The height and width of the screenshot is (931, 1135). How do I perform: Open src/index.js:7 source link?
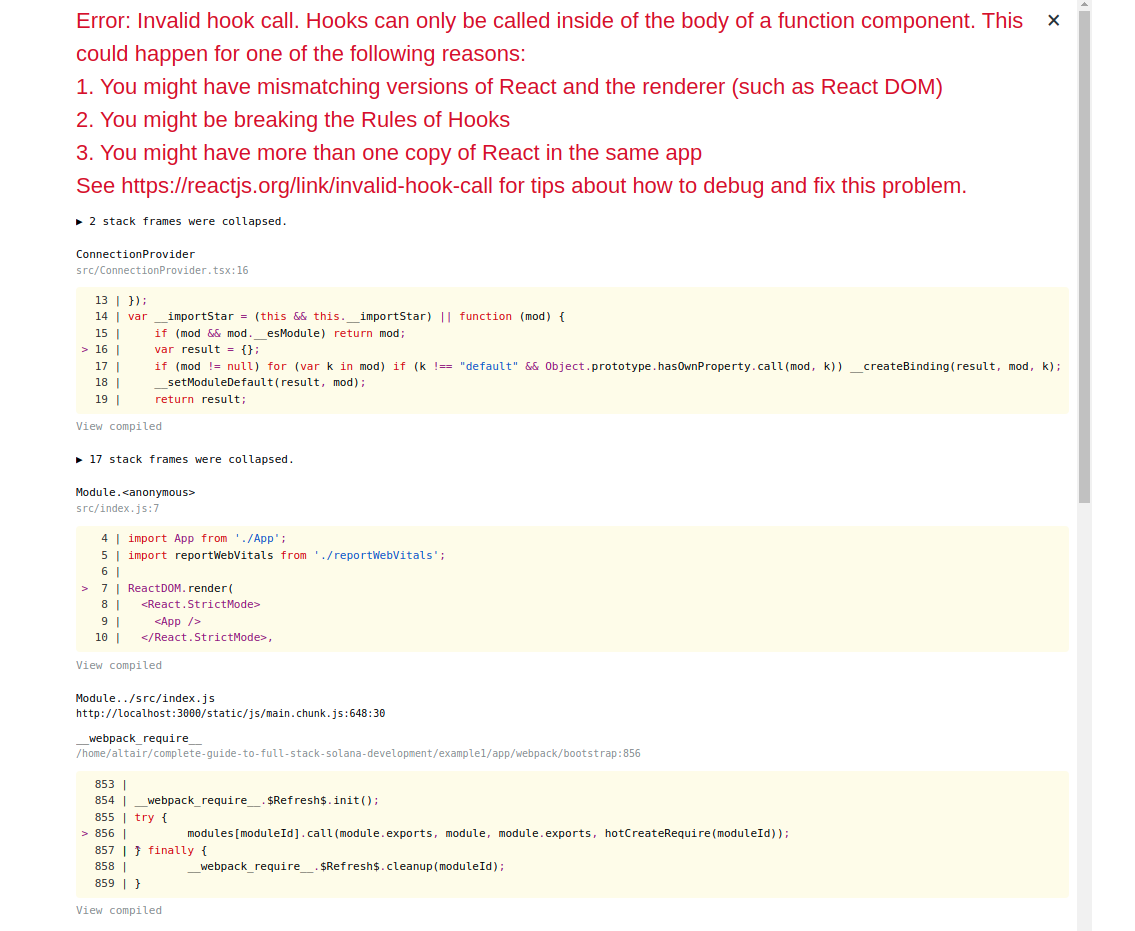(117, 509)
